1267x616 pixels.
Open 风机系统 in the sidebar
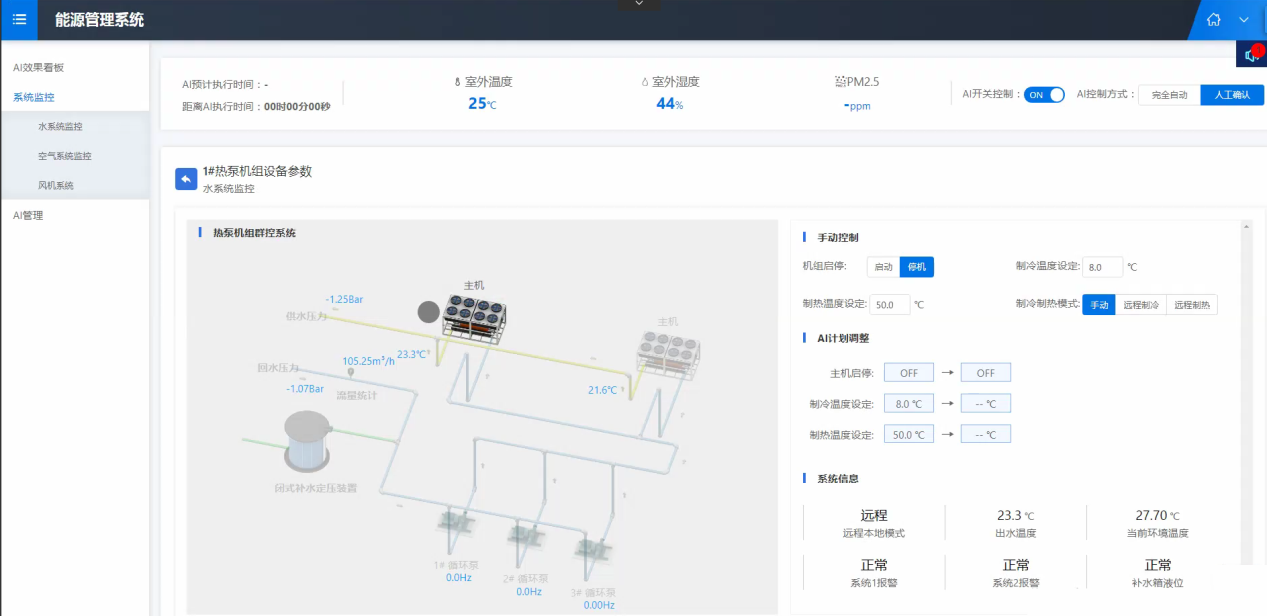pyautogui.click(x=56, y=185)
